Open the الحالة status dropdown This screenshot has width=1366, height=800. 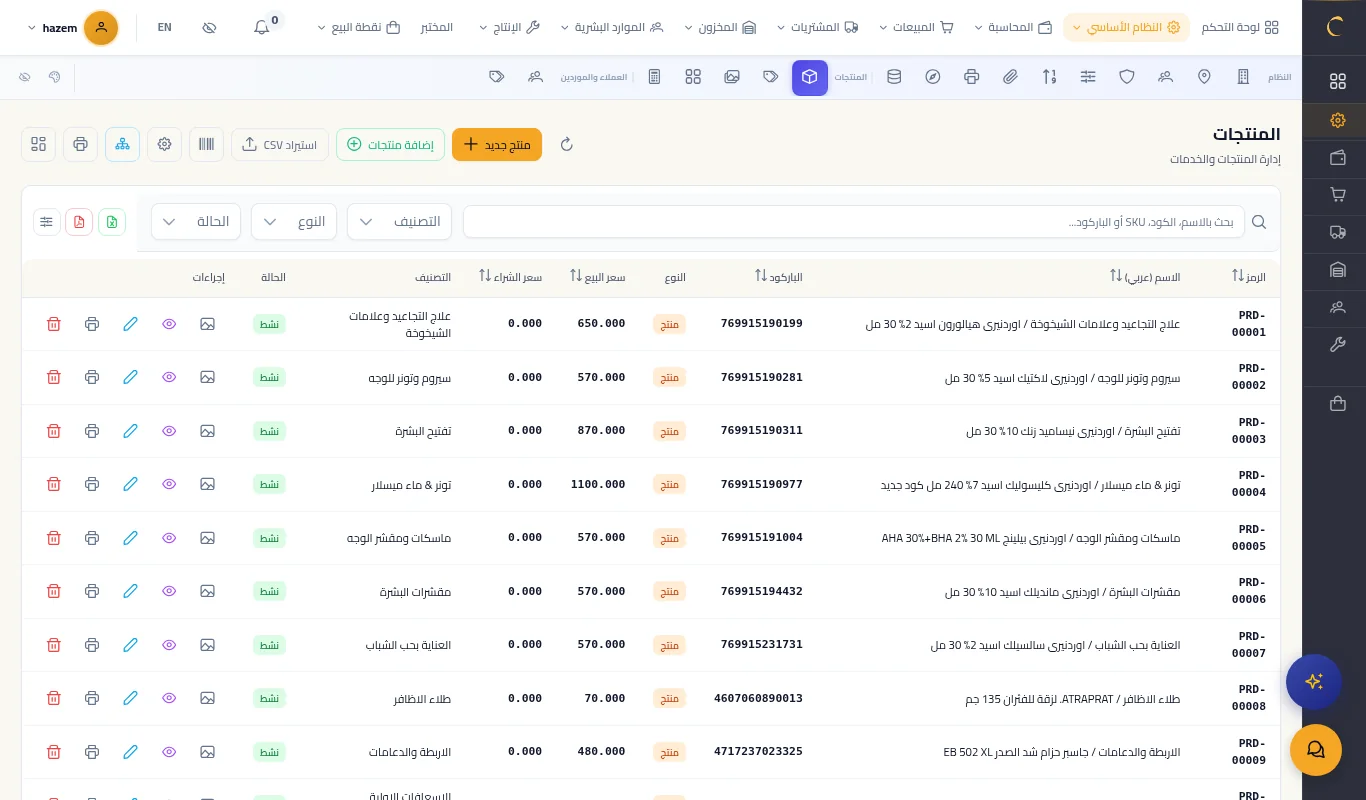click(x=196, y=221)
